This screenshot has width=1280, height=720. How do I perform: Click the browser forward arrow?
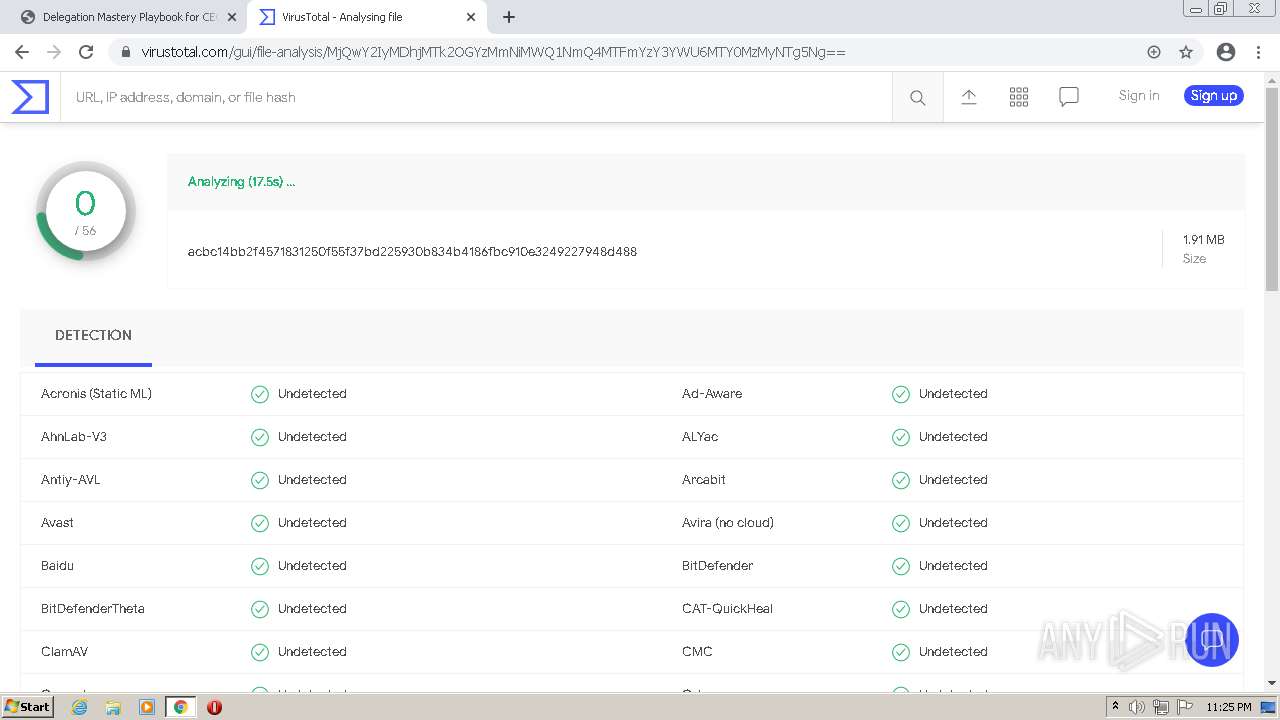click(54, 52)
